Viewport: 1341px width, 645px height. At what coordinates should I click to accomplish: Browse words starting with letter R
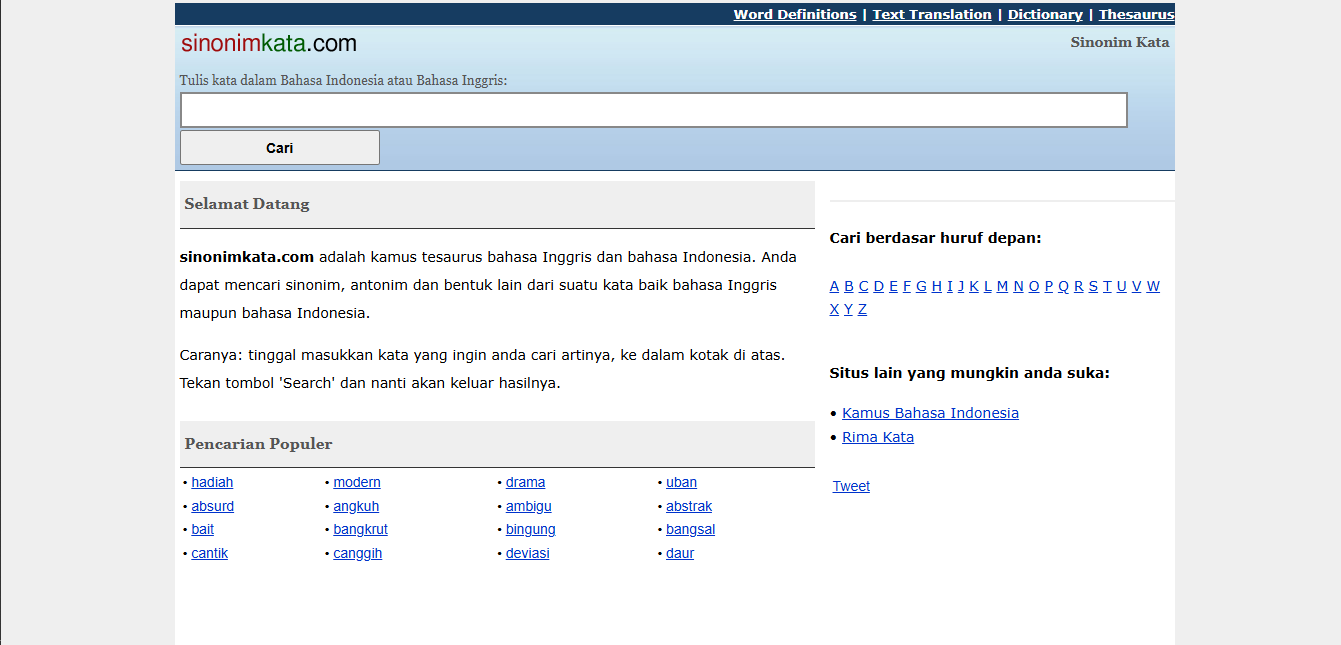(x=1079, y=286)
